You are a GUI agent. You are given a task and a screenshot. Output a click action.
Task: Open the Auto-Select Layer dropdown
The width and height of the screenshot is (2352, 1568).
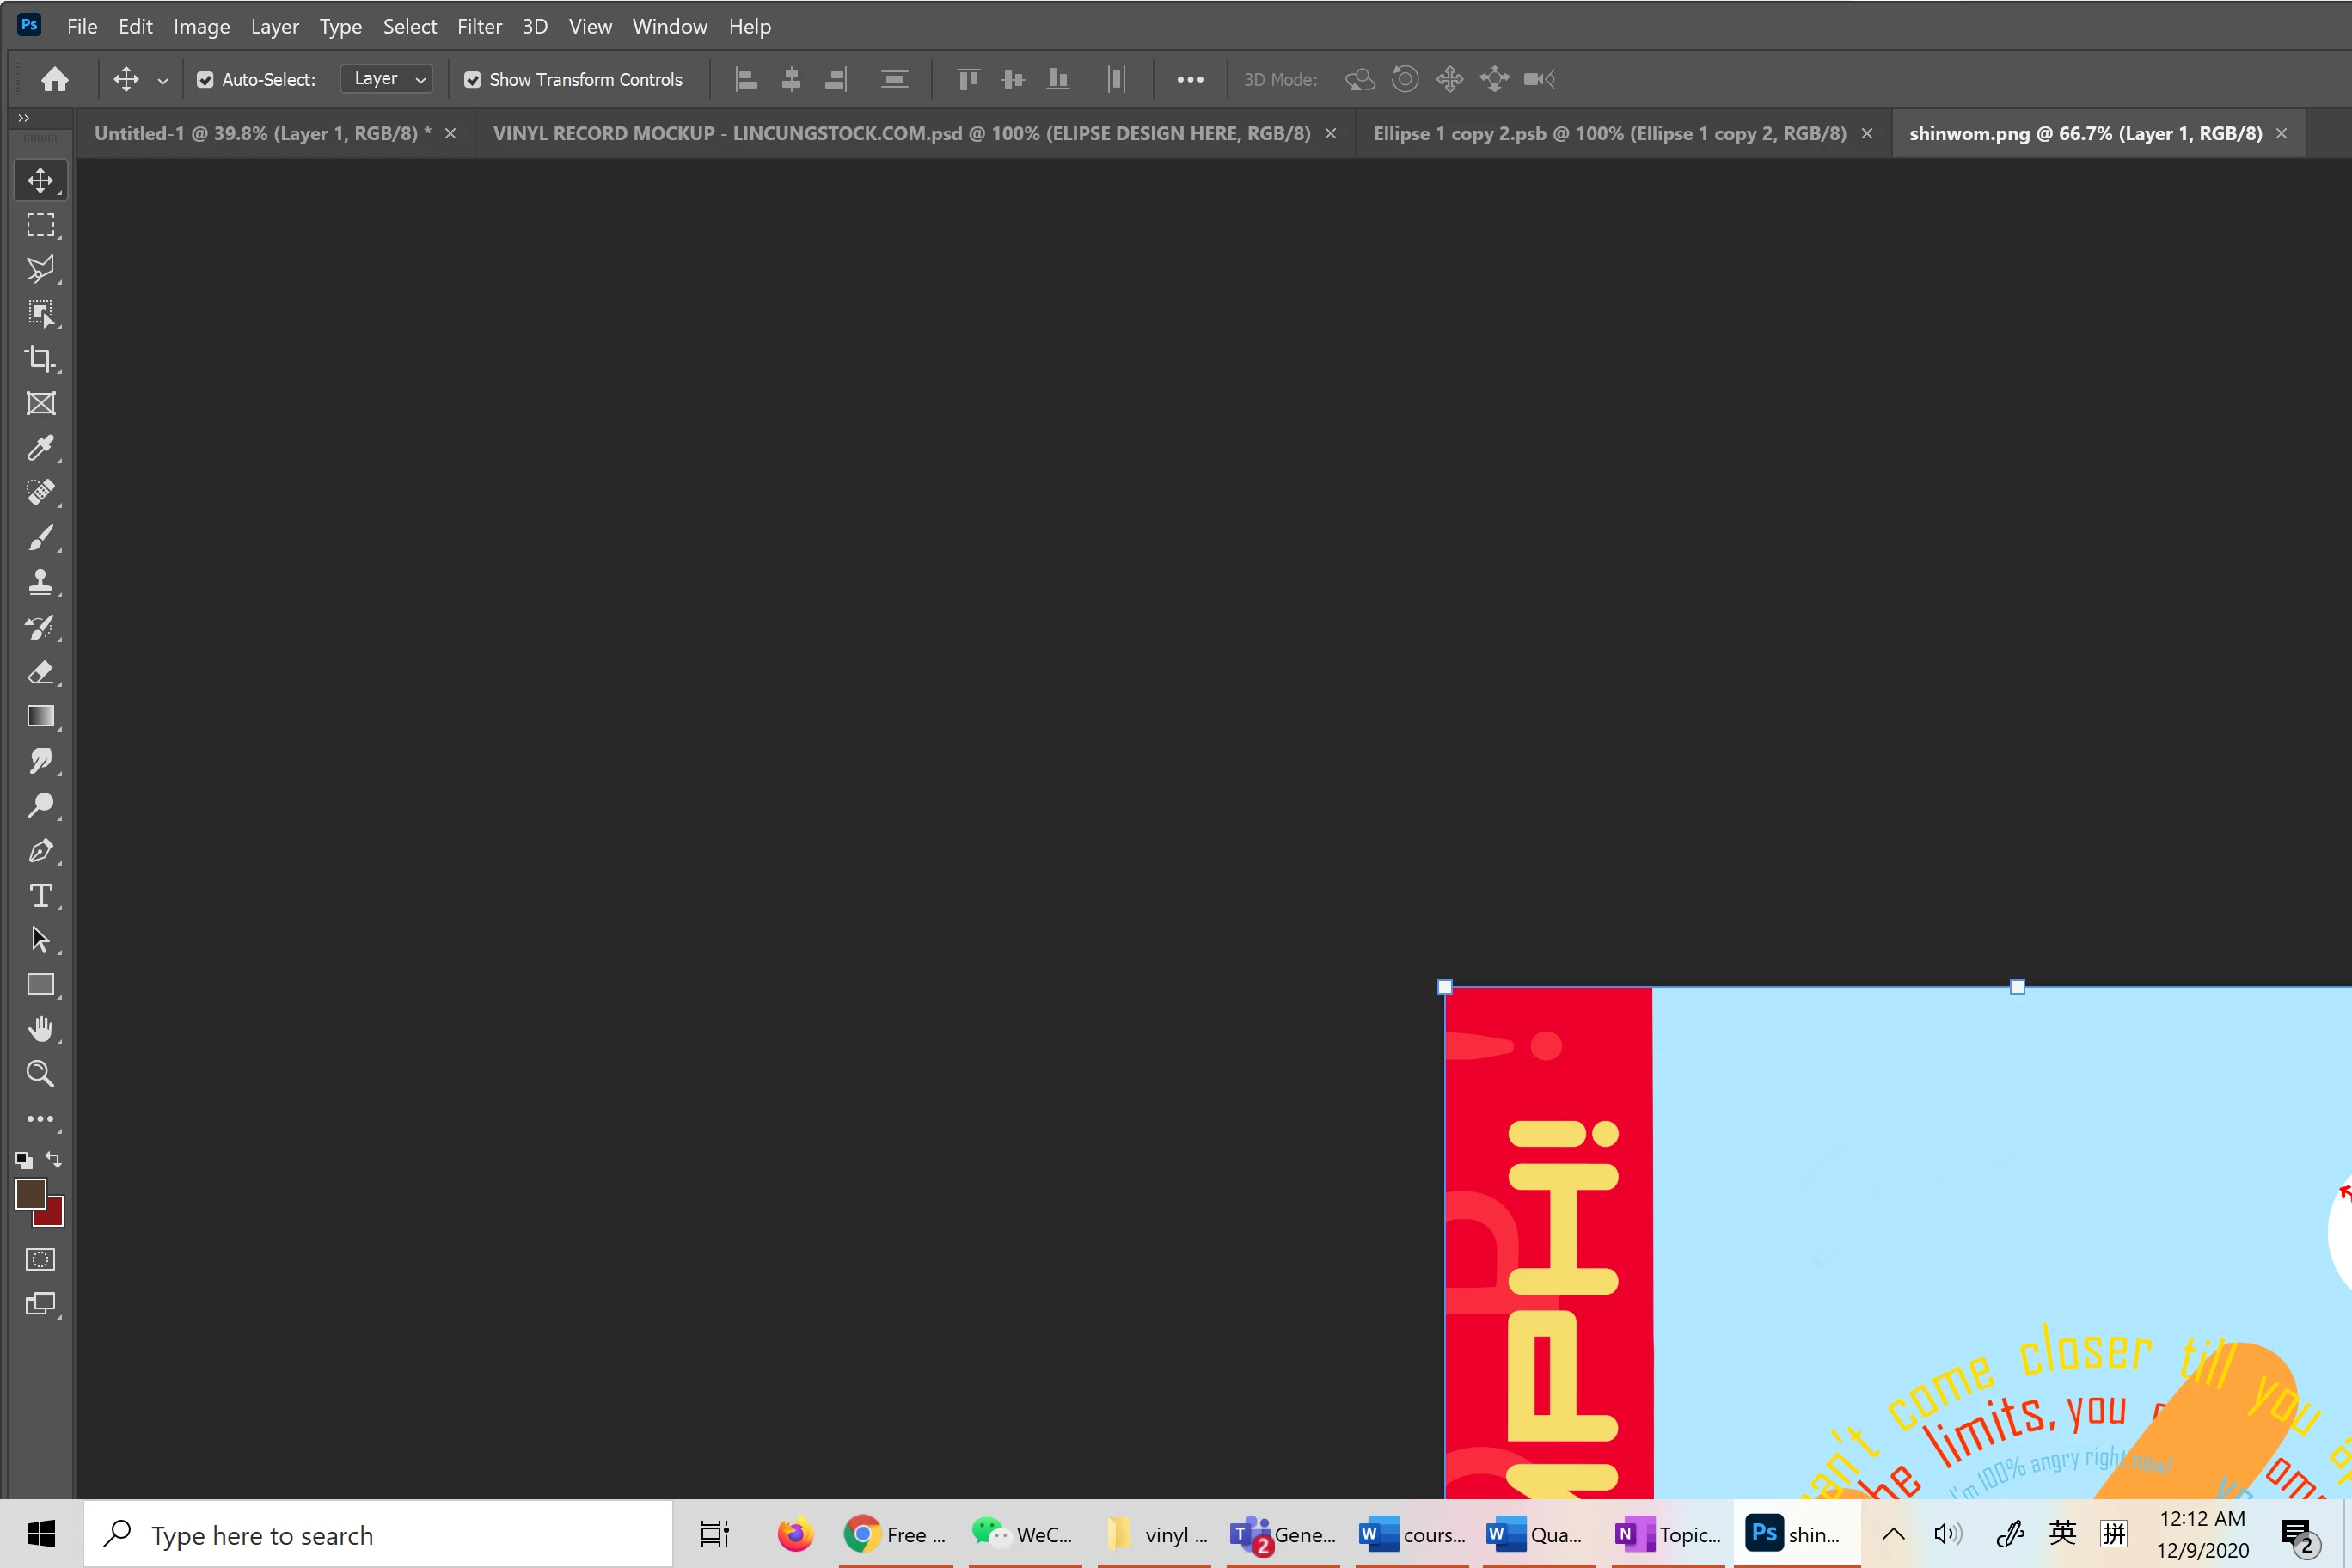[387, 79]
